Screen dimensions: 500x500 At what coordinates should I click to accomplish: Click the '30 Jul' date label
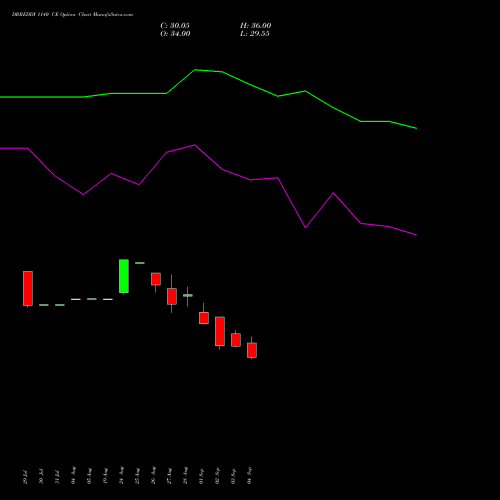pos(41,477)
